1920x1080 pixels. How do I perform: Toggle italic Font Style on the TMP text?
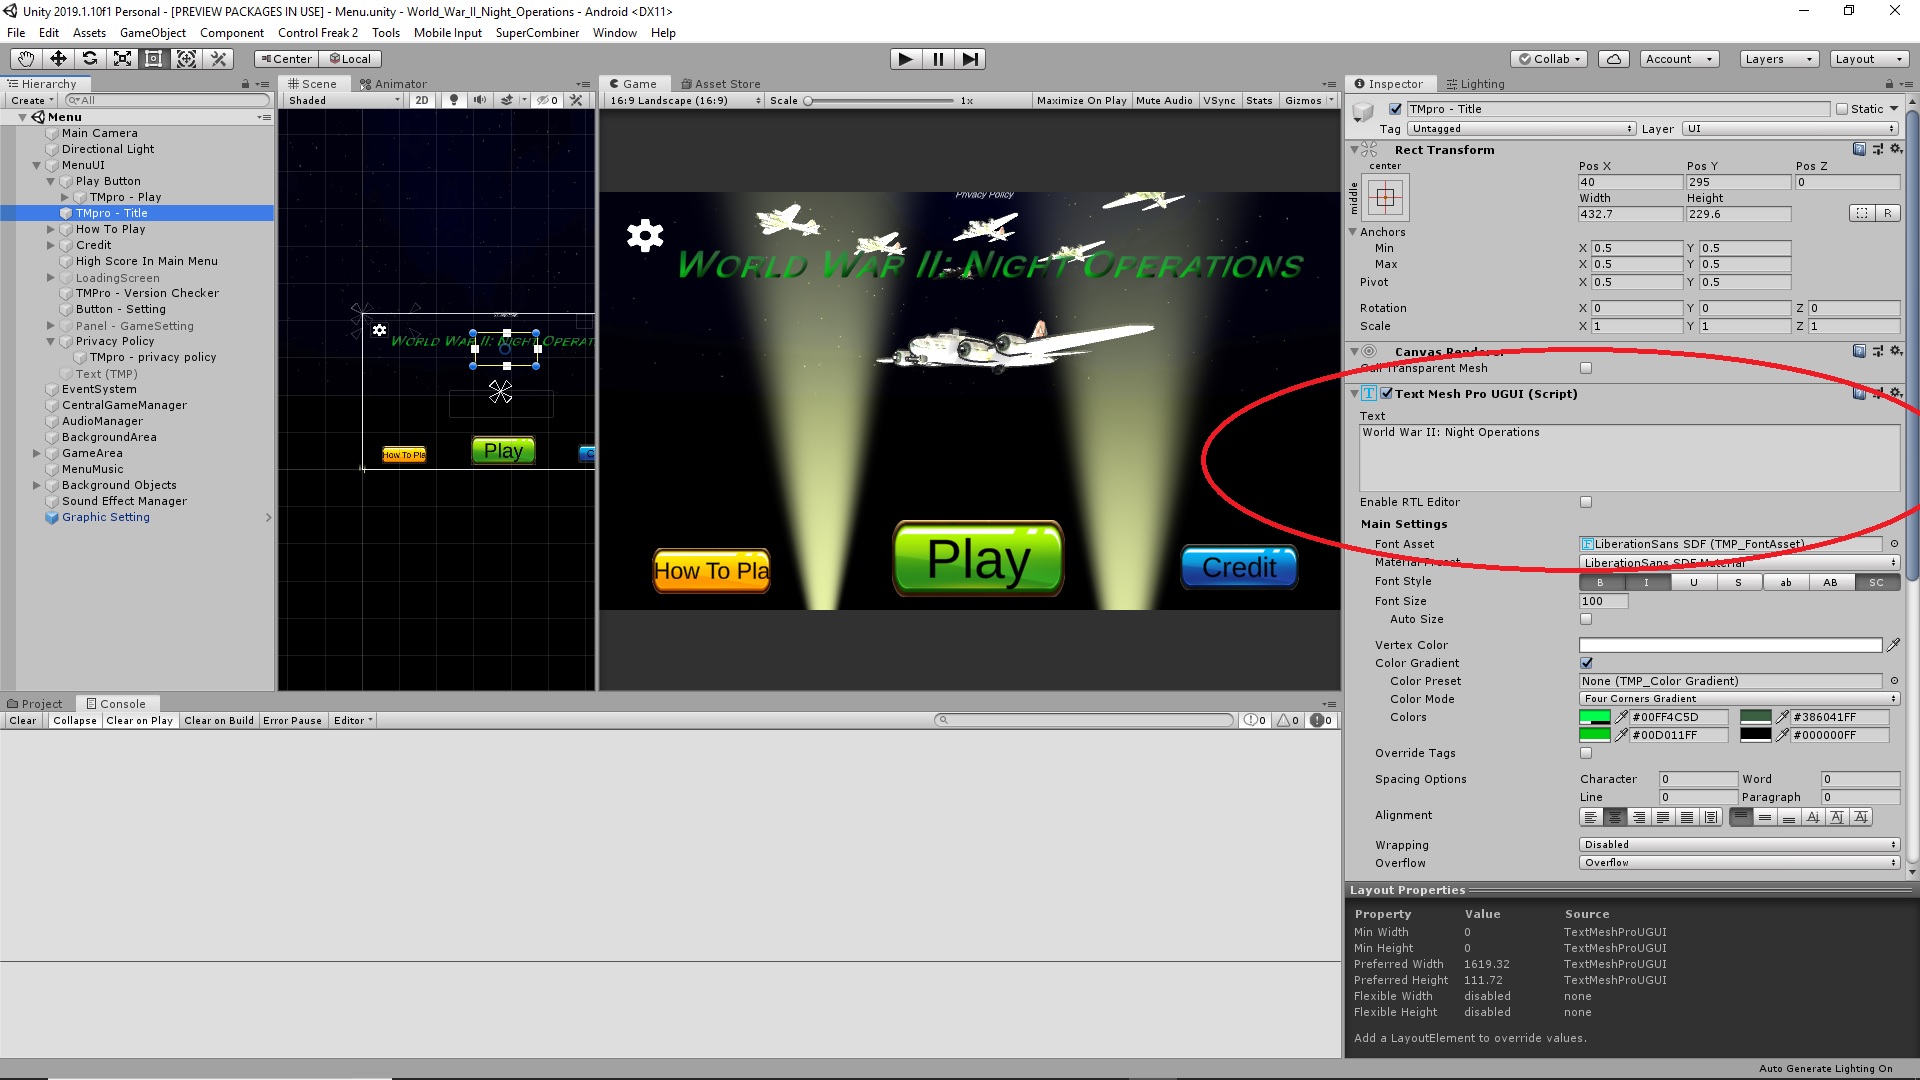pos(1648,581)
